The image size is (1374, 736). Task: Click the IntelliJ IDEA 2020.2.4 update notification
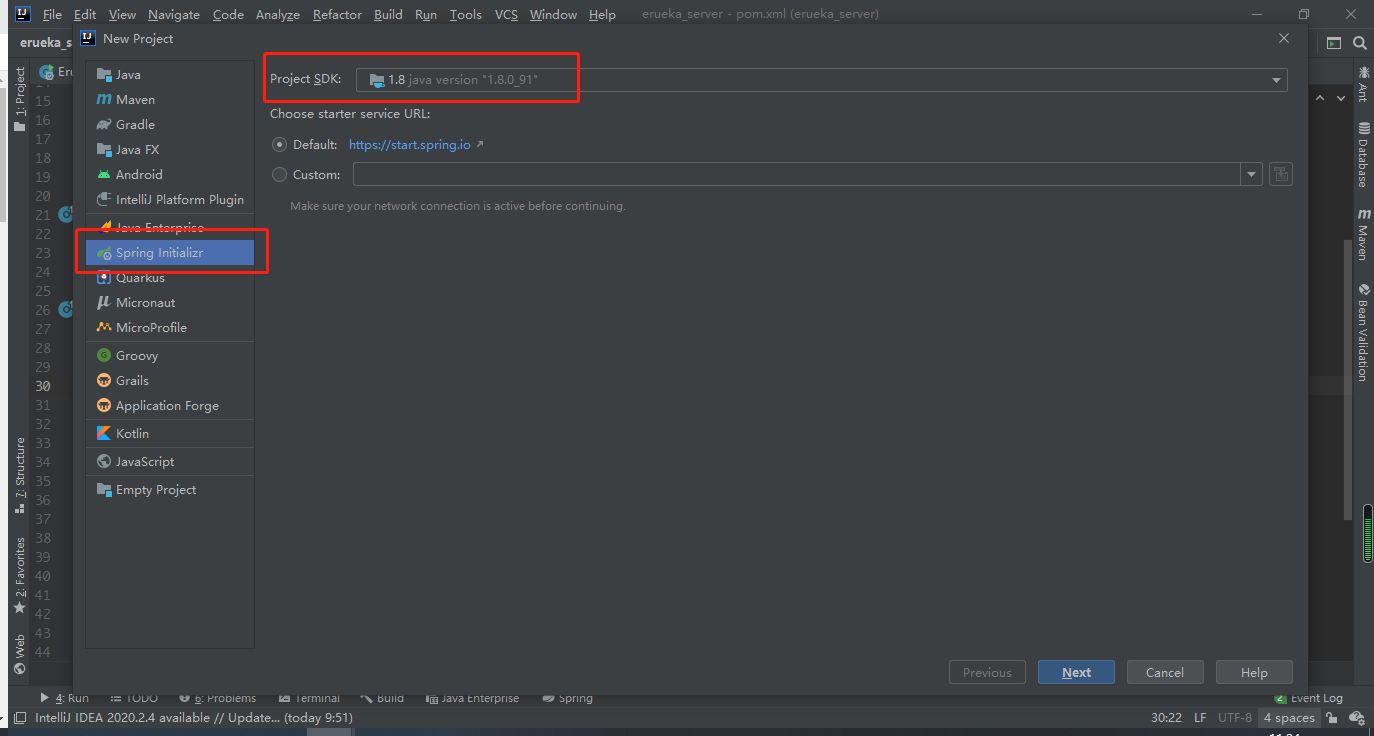click(x=193, y=717)
